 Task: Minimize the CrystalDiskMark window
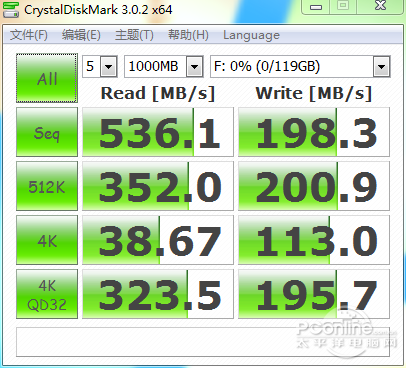click(x=316, y=7)
